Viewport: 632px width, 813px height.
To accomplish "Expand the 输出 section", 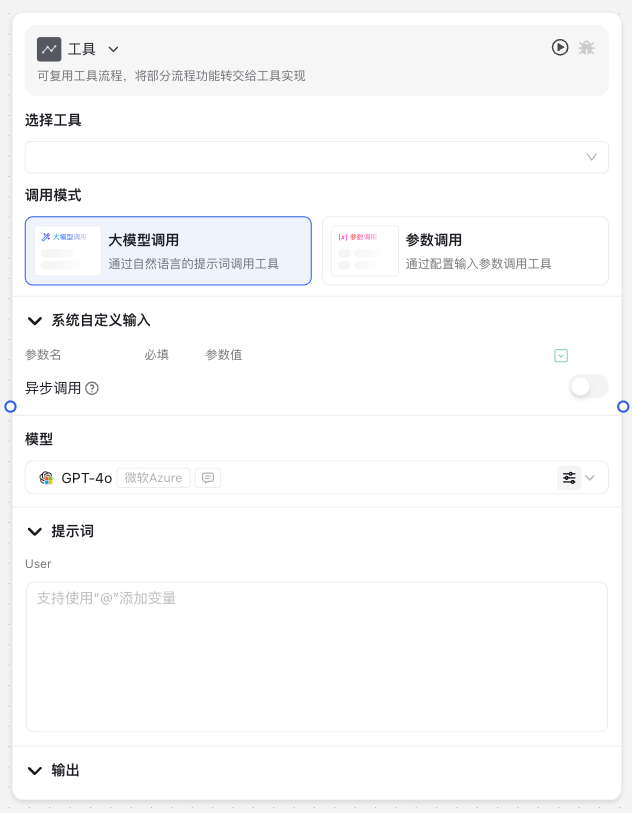I will pos(35,770).
